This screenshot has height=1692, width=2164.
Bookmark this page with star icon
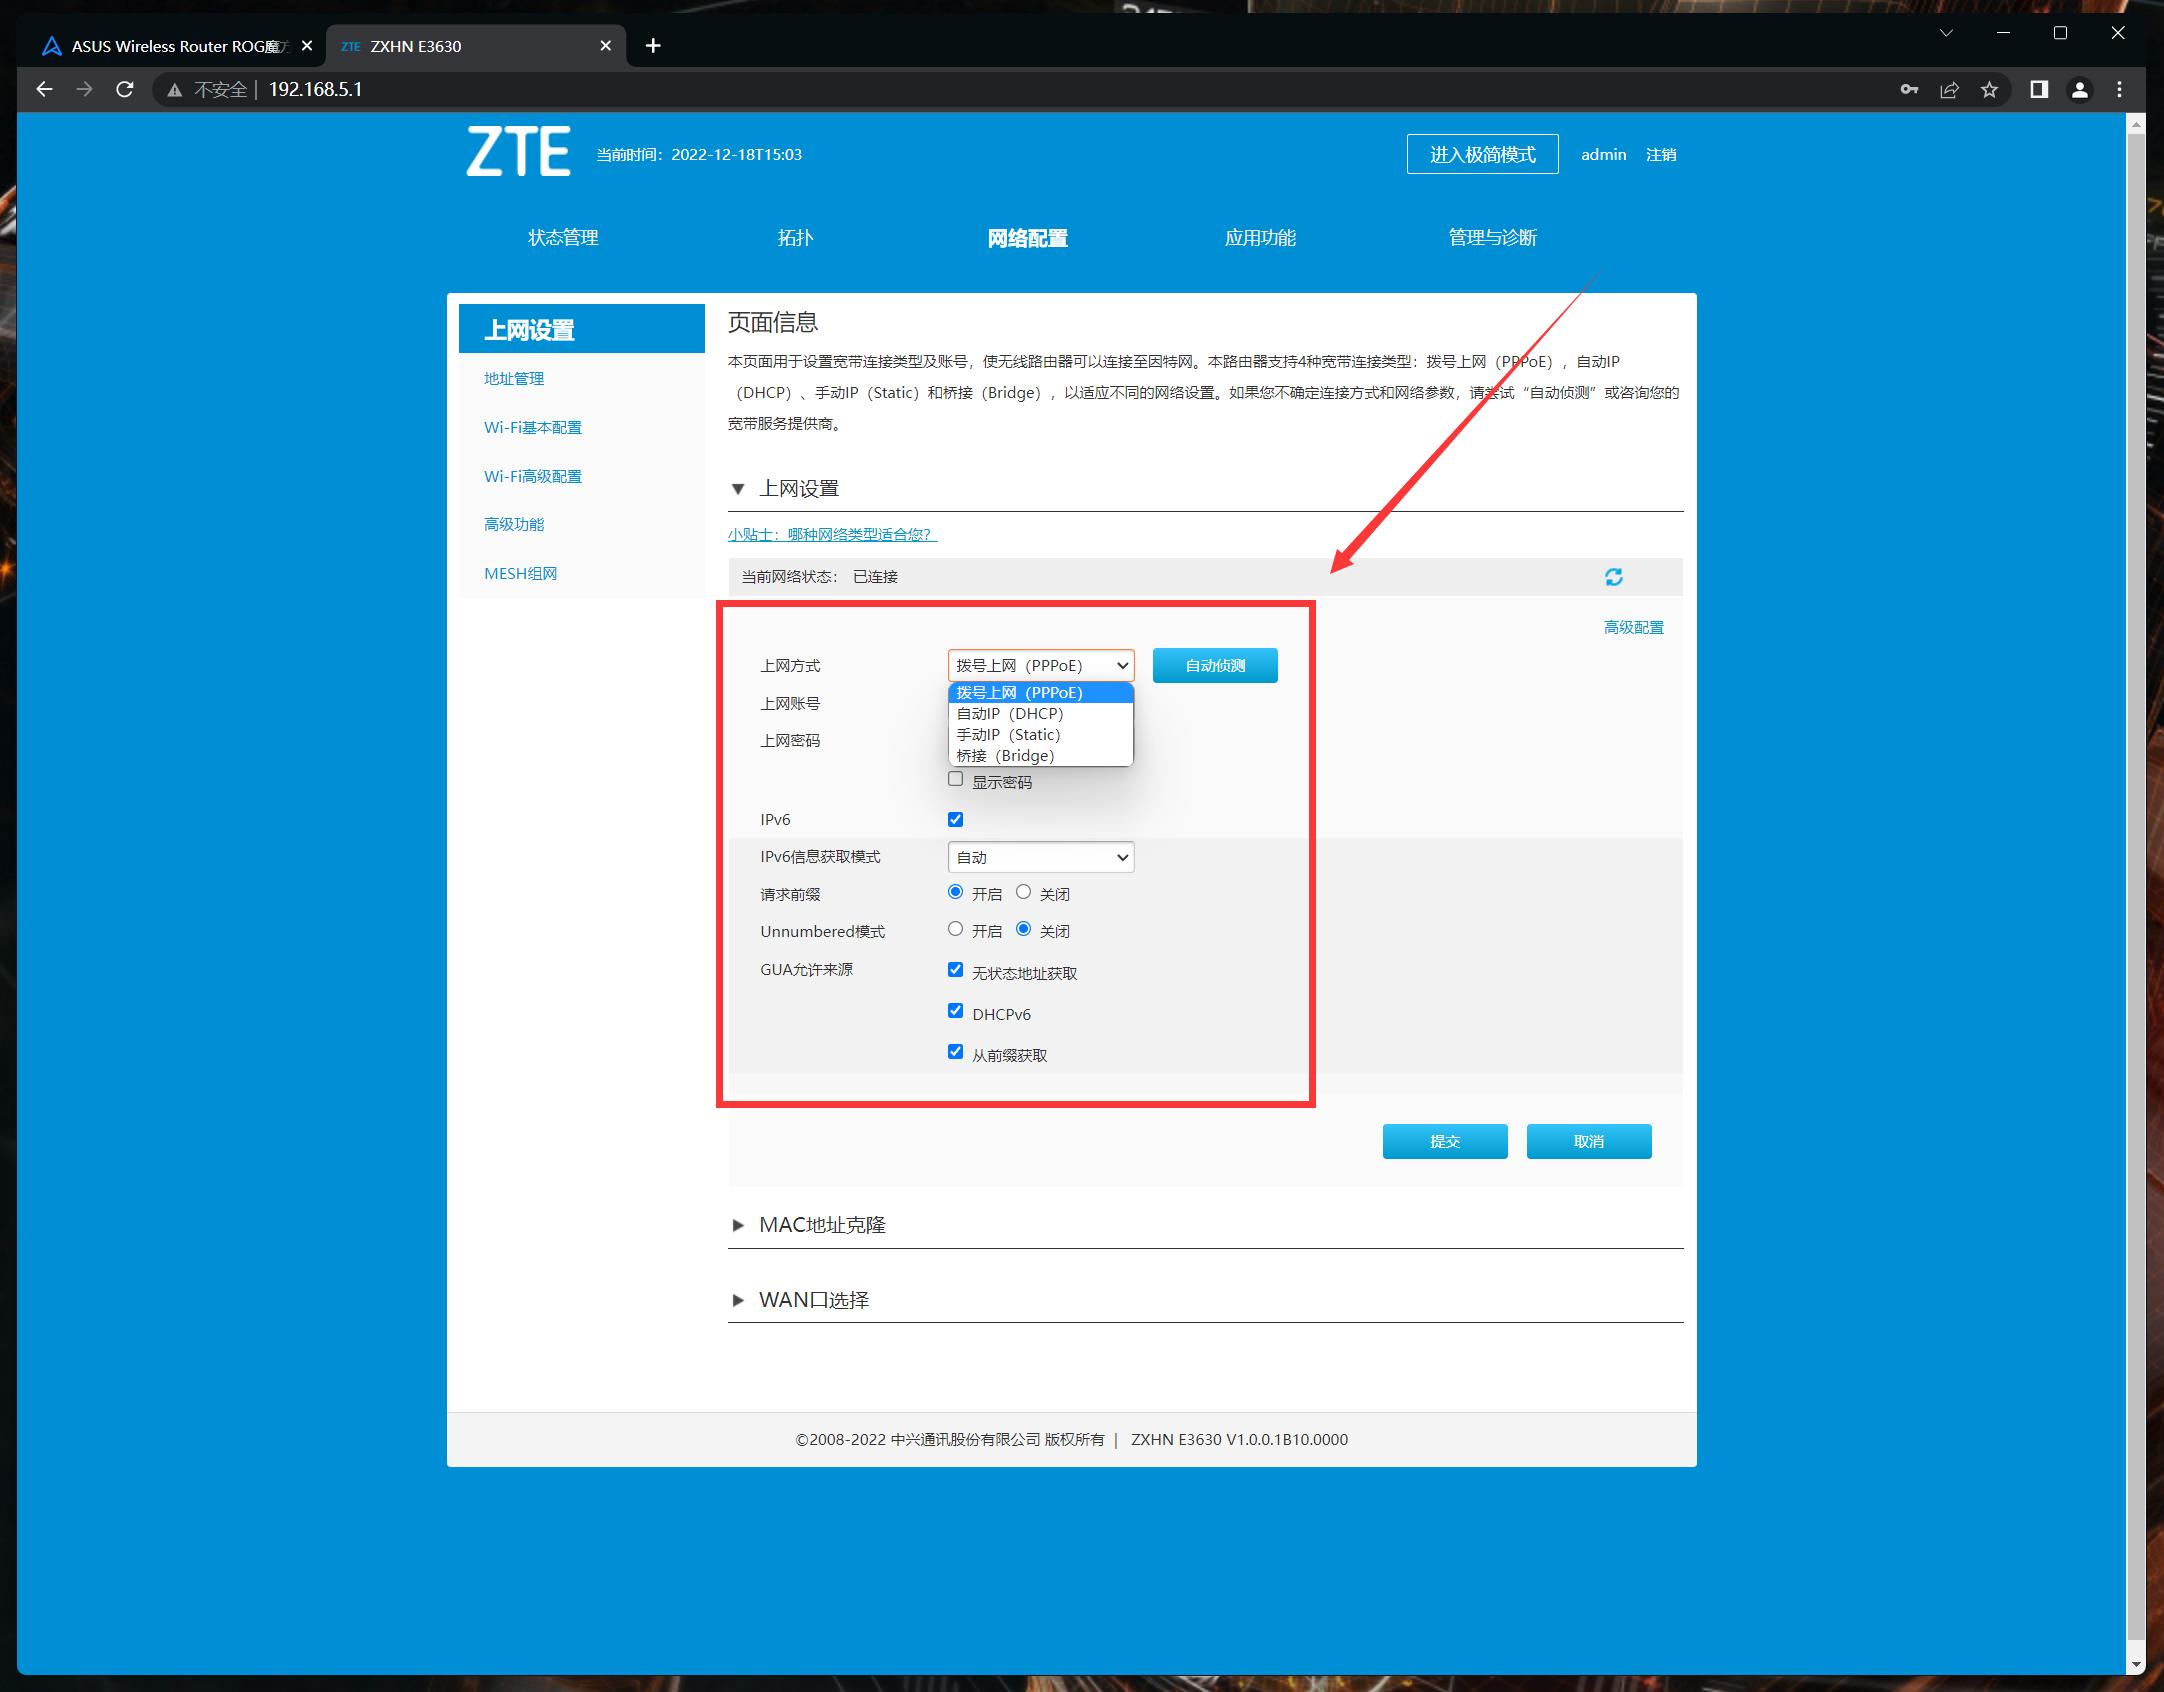1989,90
